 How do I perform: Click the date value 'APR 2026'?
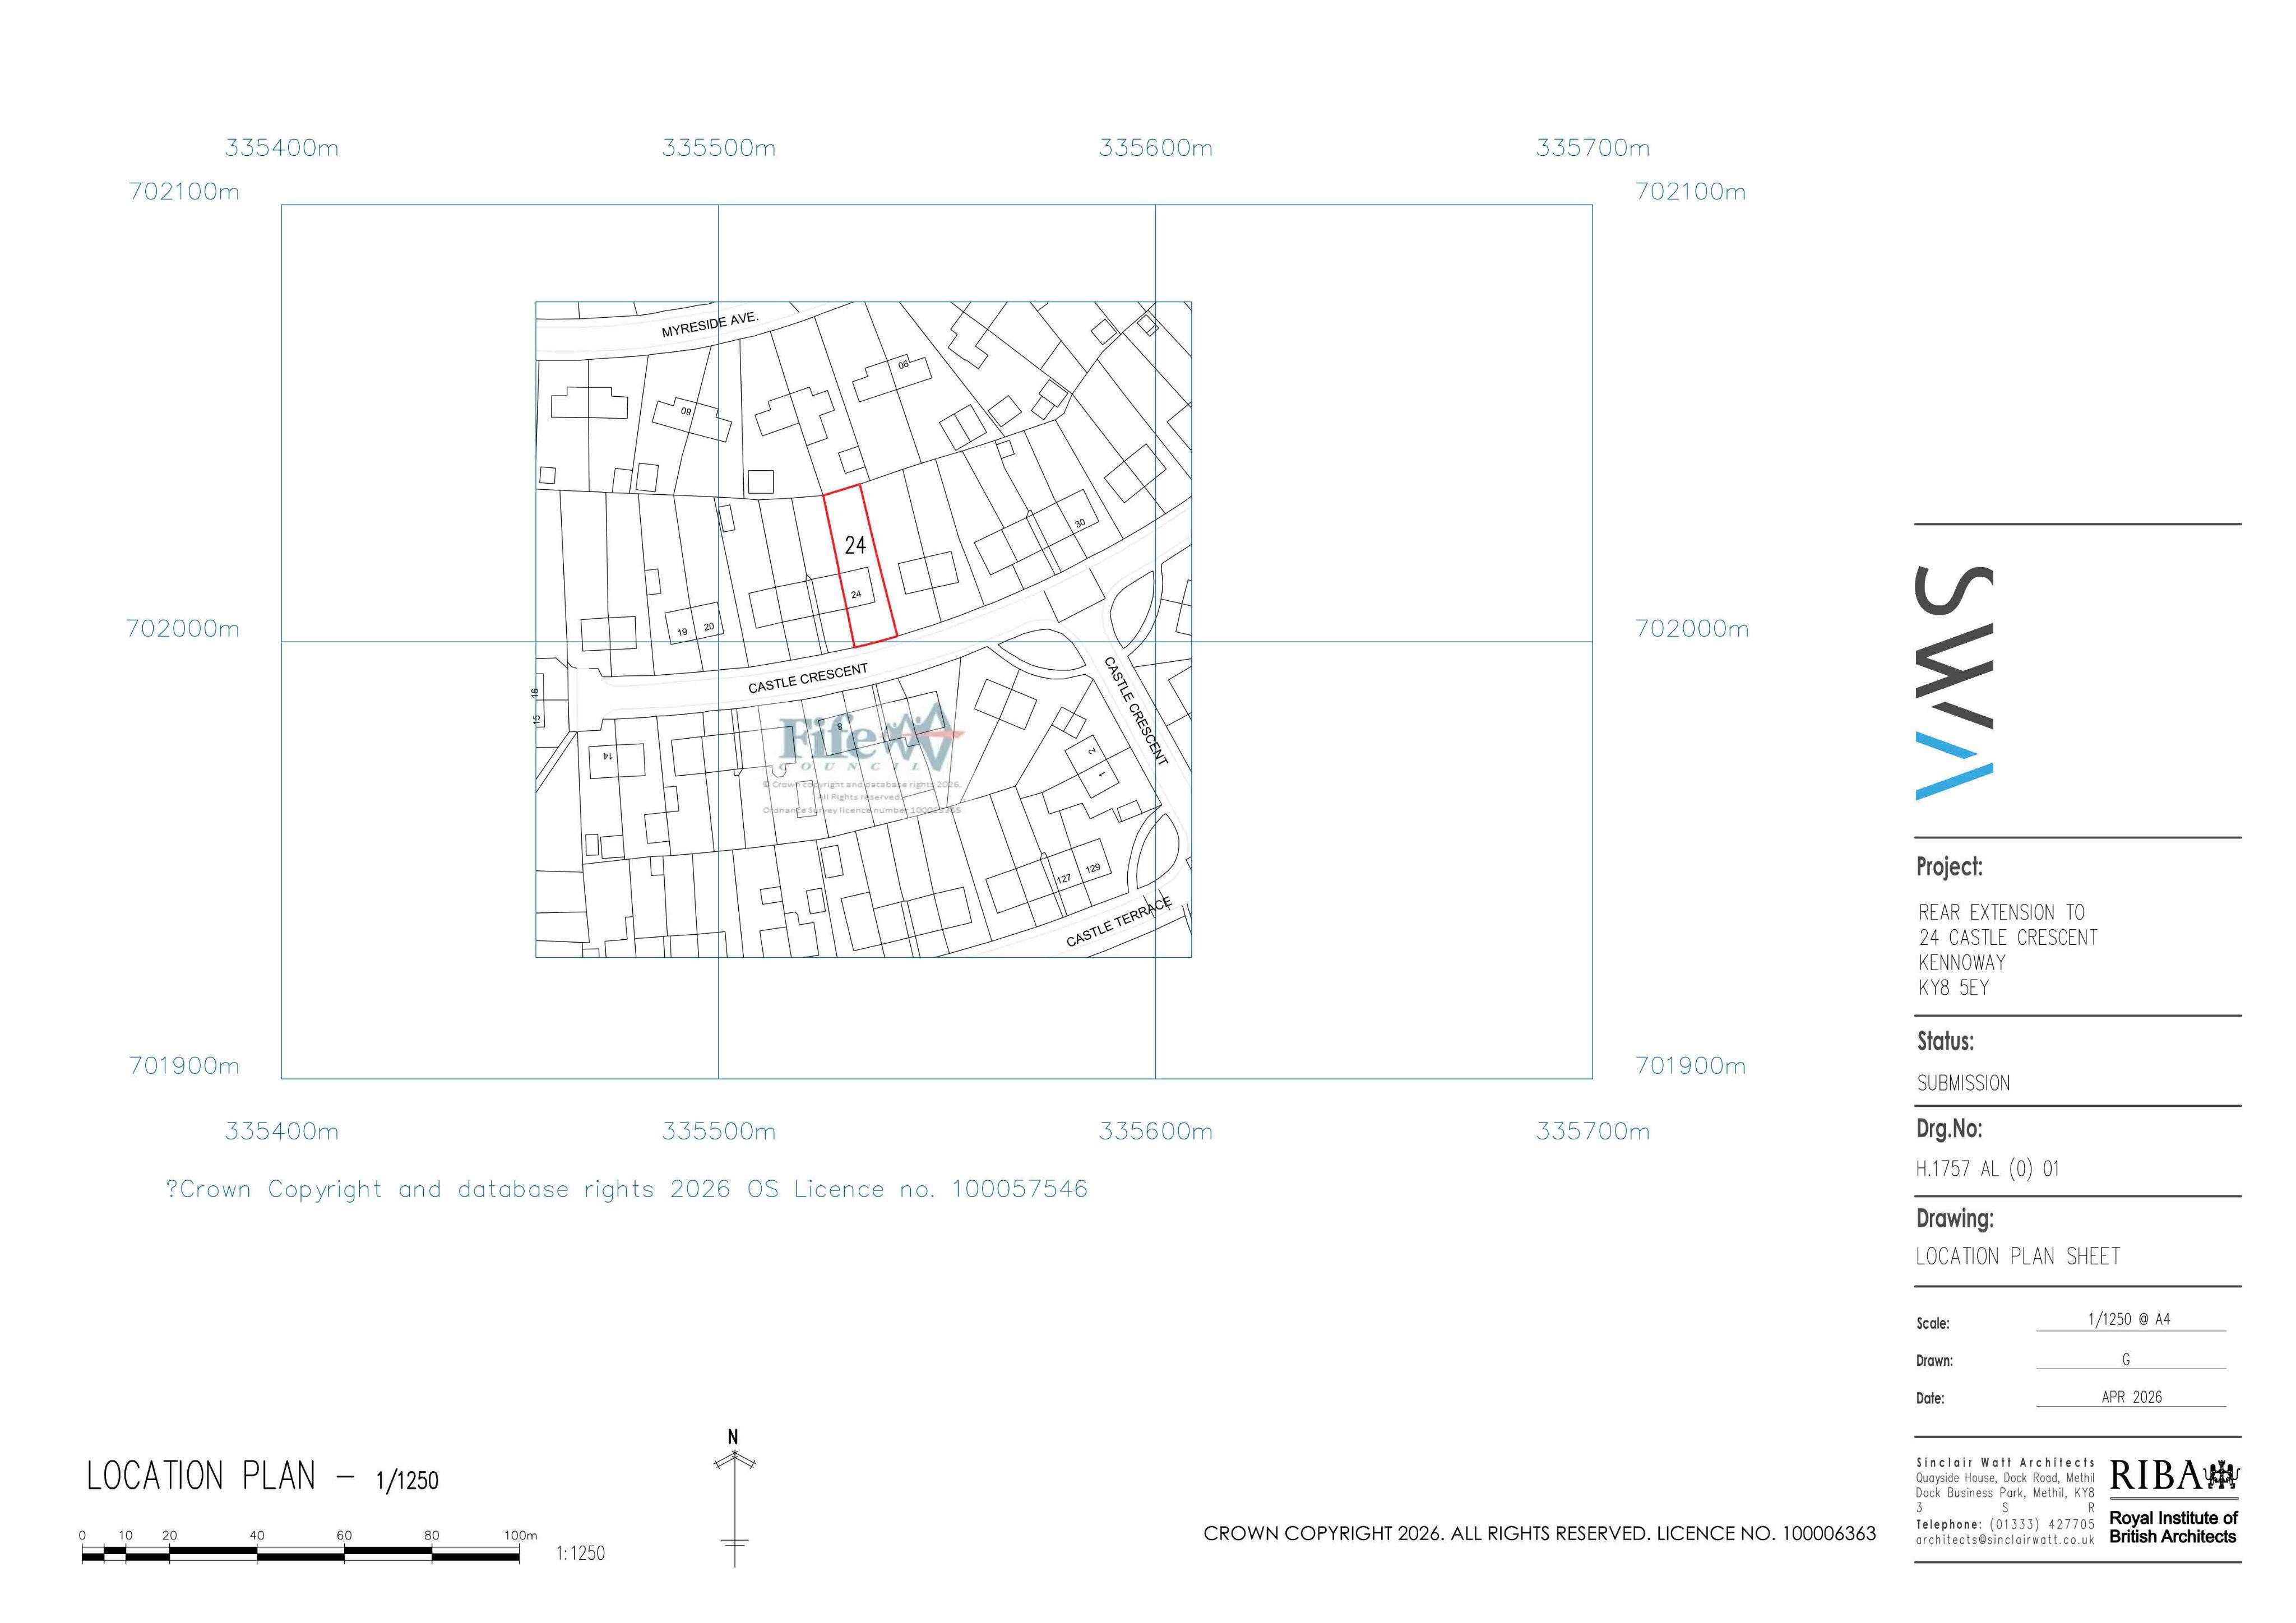click(x=2131, y=1397)
